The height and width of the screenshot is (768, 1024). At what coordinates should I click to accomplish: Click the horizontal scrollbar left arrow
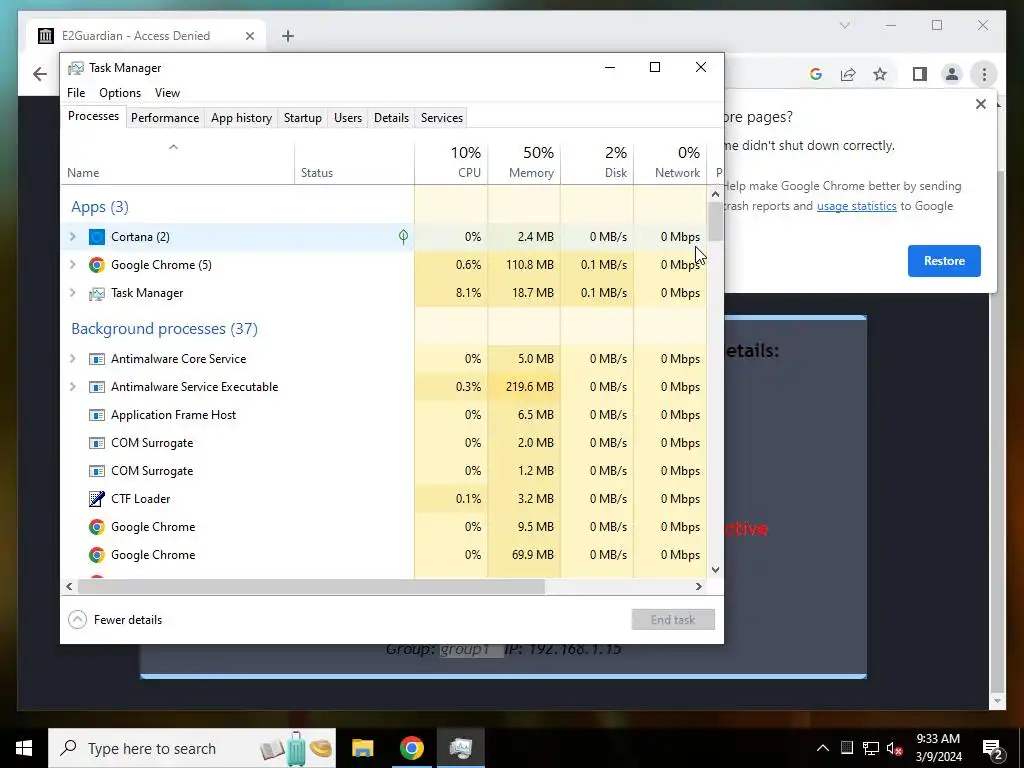69,586
